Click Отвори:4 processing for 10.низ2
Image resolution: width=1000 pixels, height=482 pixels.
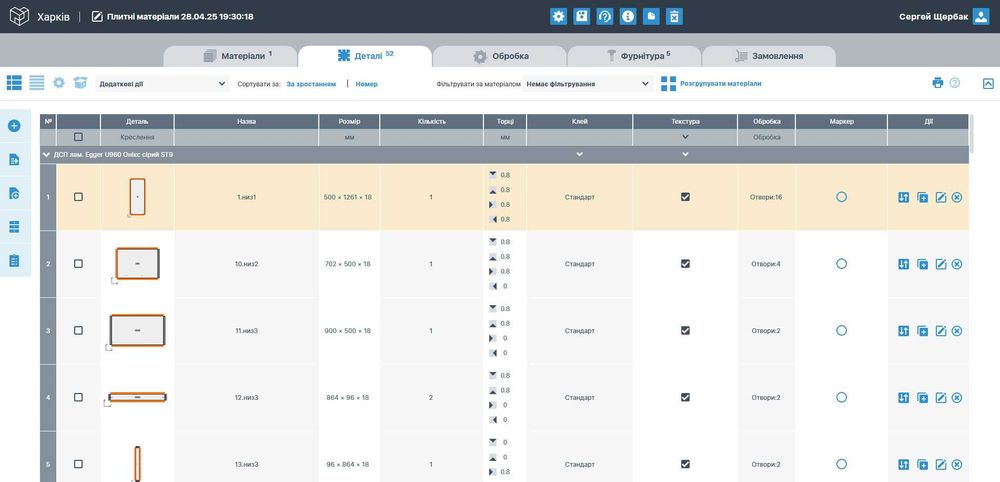(766, 264)
